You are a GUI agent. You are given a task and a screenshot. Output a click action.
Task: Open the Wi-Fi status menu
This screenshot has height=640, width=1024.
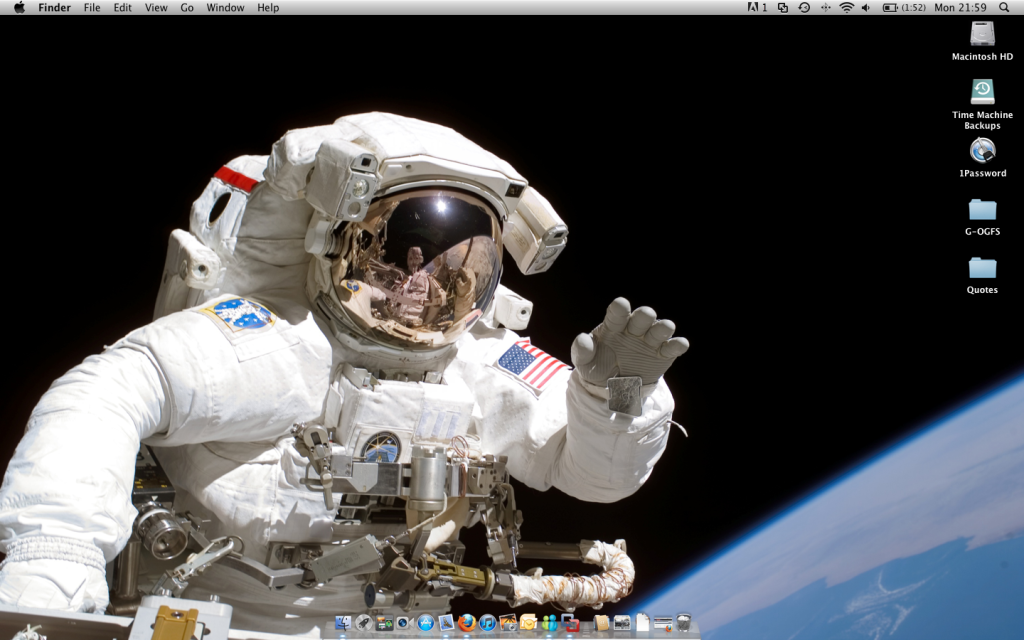click(x=846, y=8)
